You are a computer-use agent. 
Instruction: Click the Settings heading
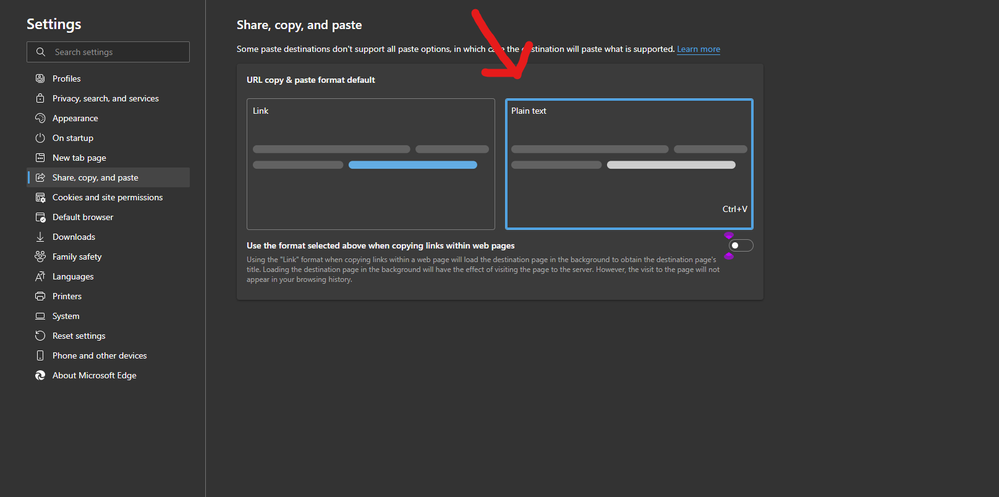click(x=54, y=24)
